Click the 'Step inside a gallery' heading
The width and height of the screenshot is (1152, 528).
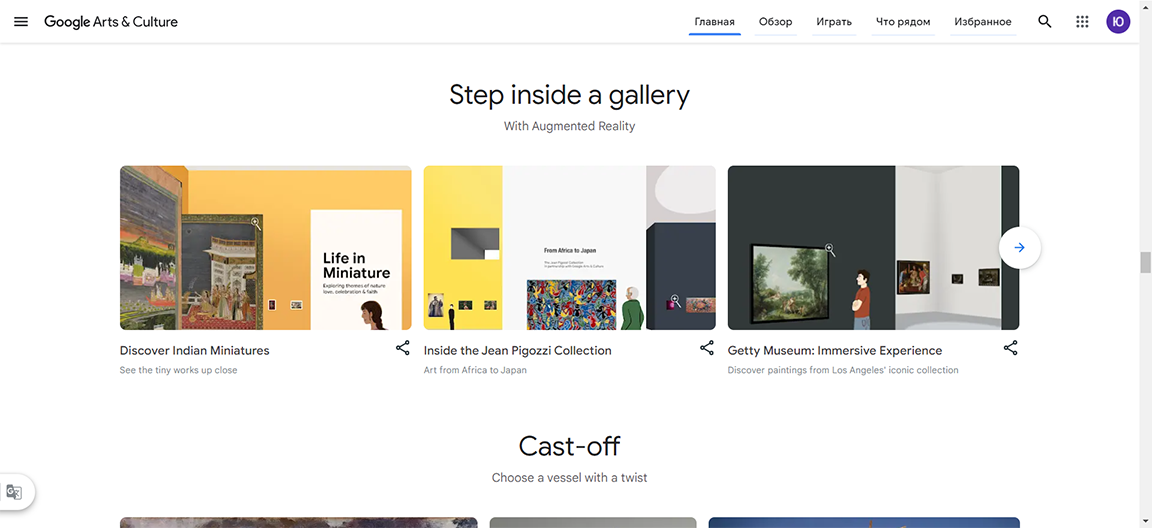569,95
